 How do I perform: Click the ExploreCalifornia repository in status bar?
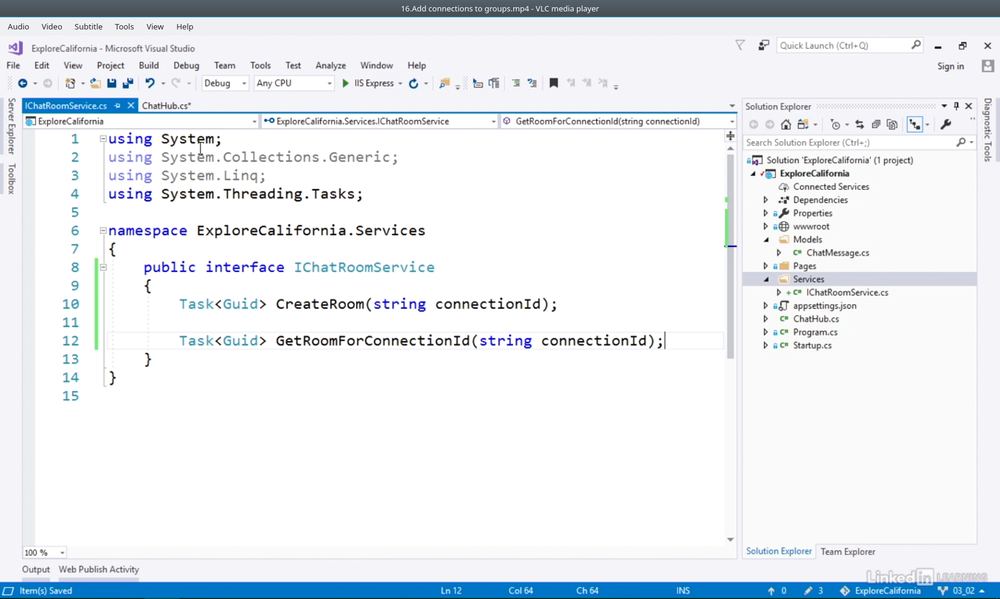click(881, 591)
